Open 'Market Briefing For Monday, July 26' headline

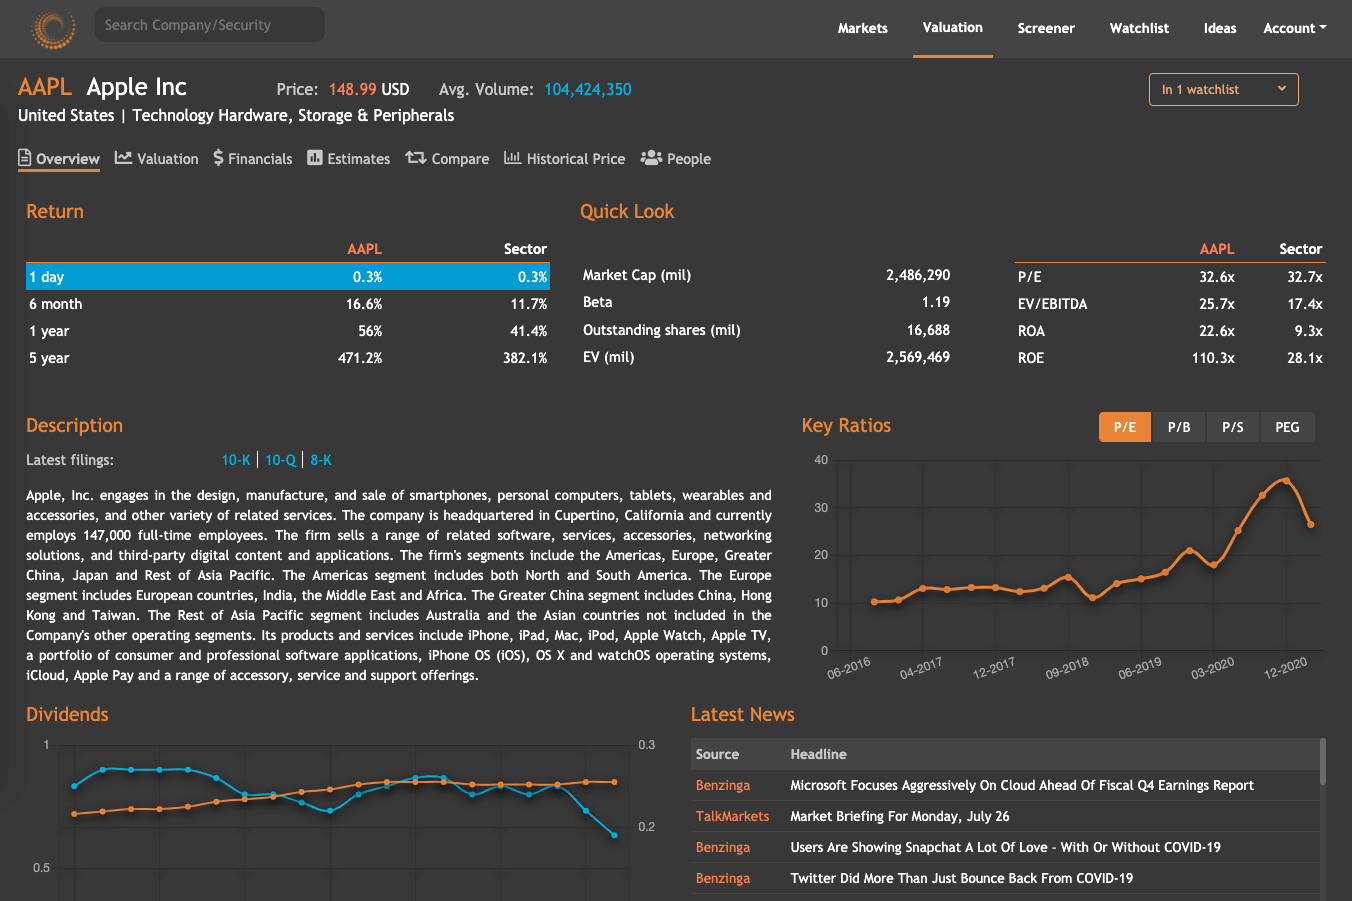(x=900, y=816)
